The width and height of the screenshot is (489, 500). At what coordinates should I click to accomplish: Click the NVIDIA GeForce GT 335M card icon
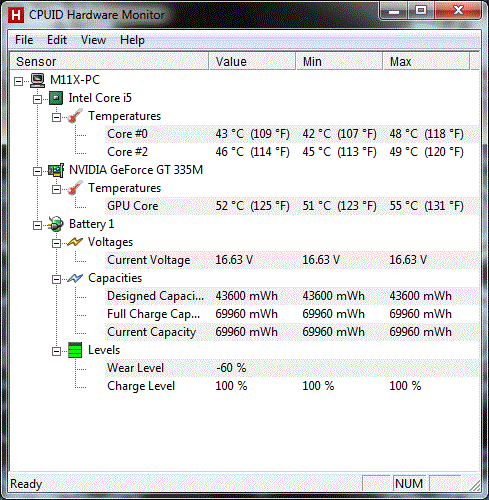click(x=56, y=170)
